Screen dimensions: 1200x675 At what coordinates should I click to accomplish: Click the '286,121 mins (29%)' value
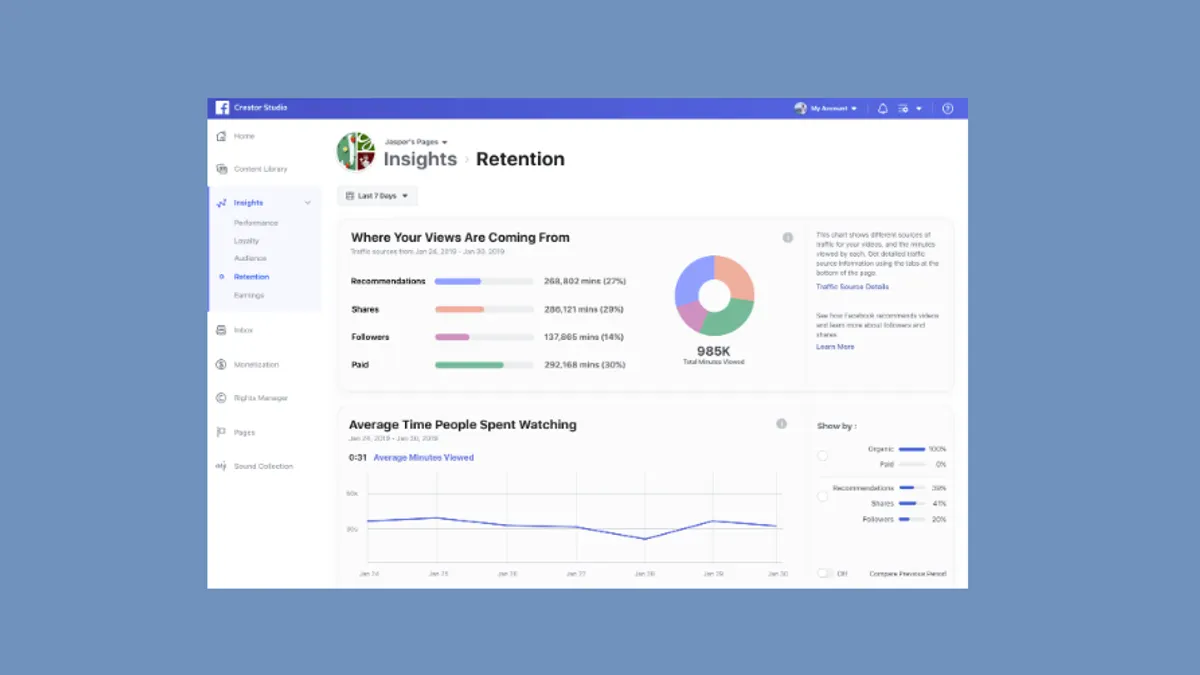tap(584, 310)
